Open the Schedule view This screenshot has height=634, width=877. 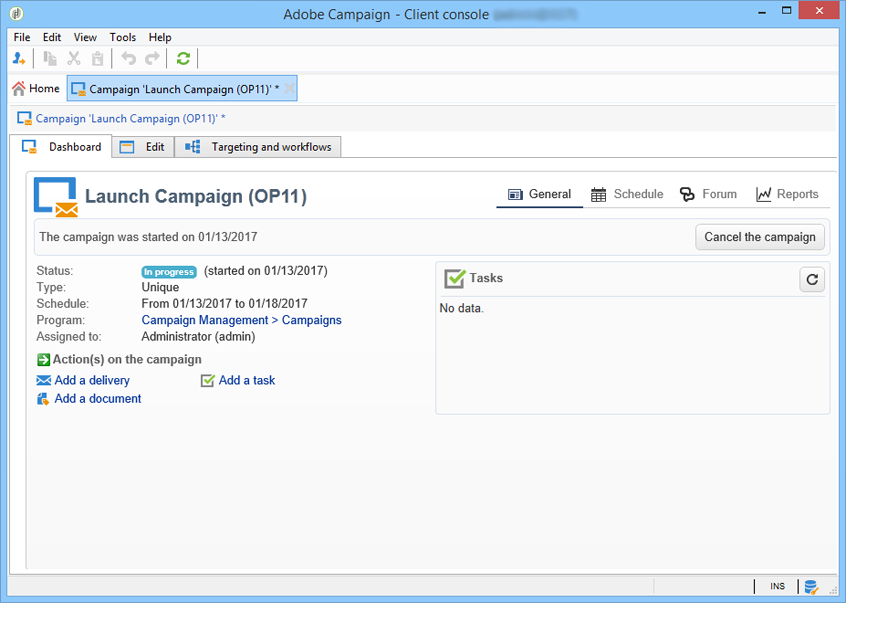(x=627, y=194)
